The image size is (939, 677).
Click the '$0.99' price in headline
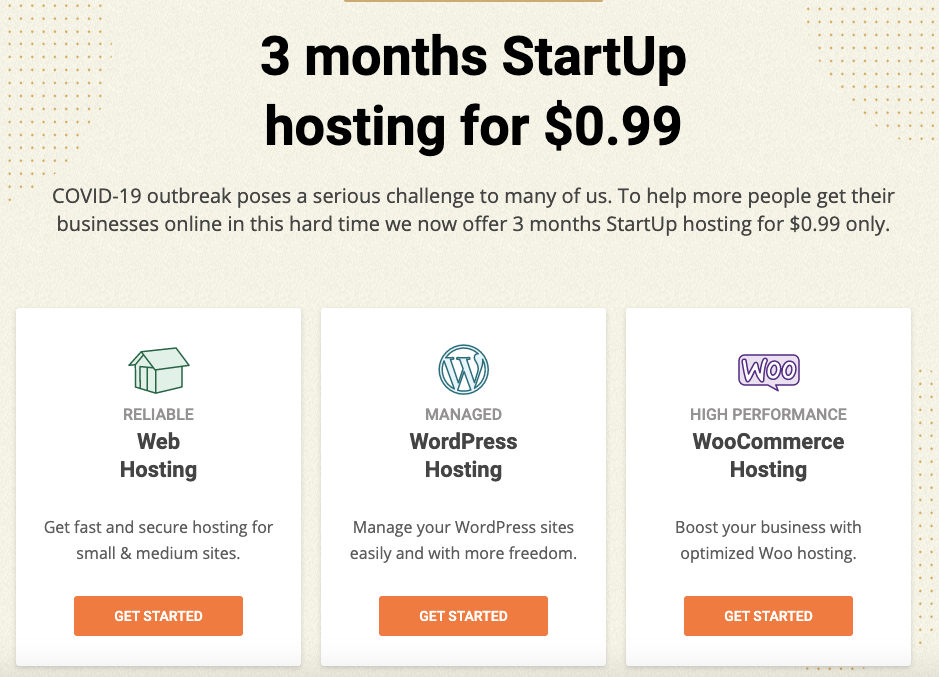coord(613,126)
